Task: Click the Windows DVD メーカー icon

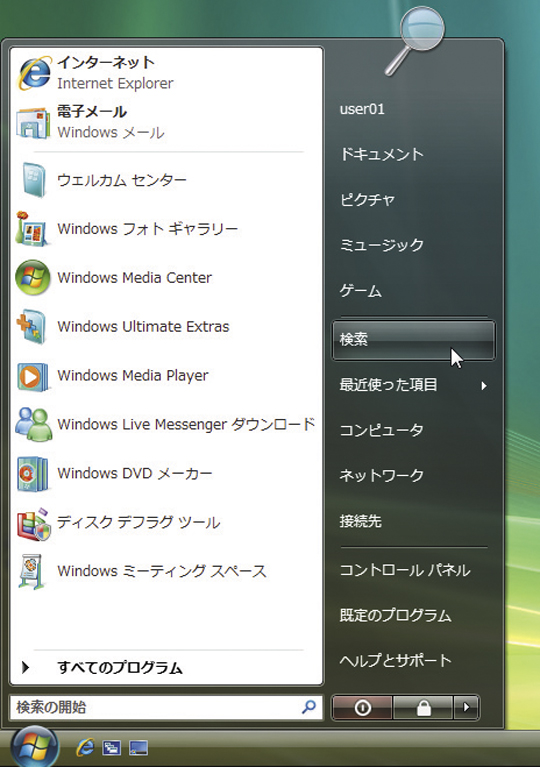Action: click(32, 474)
